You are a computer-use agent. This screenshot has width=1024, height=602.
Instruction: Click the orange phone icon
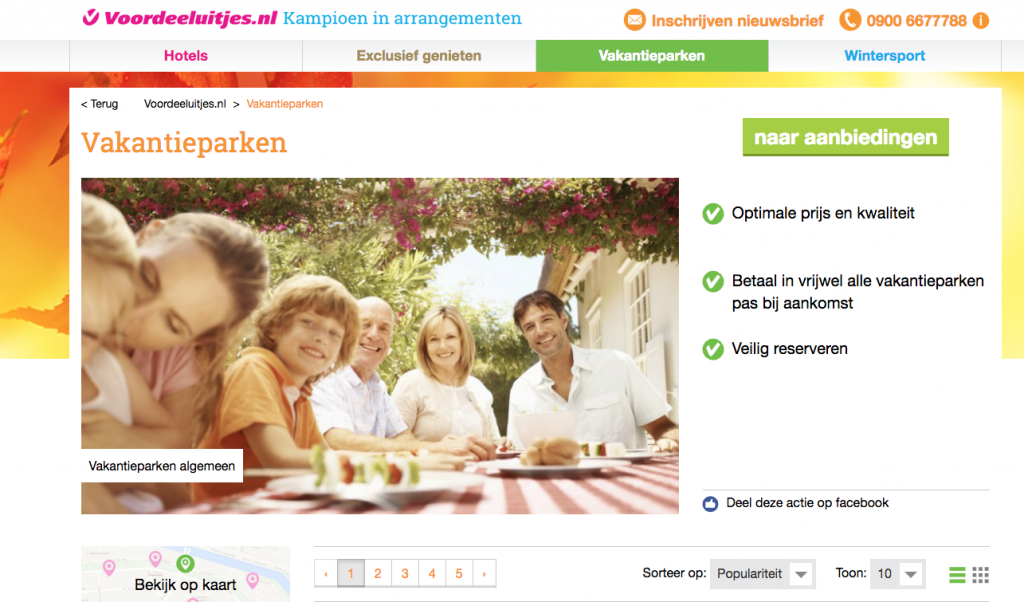(x=850, y=20)
